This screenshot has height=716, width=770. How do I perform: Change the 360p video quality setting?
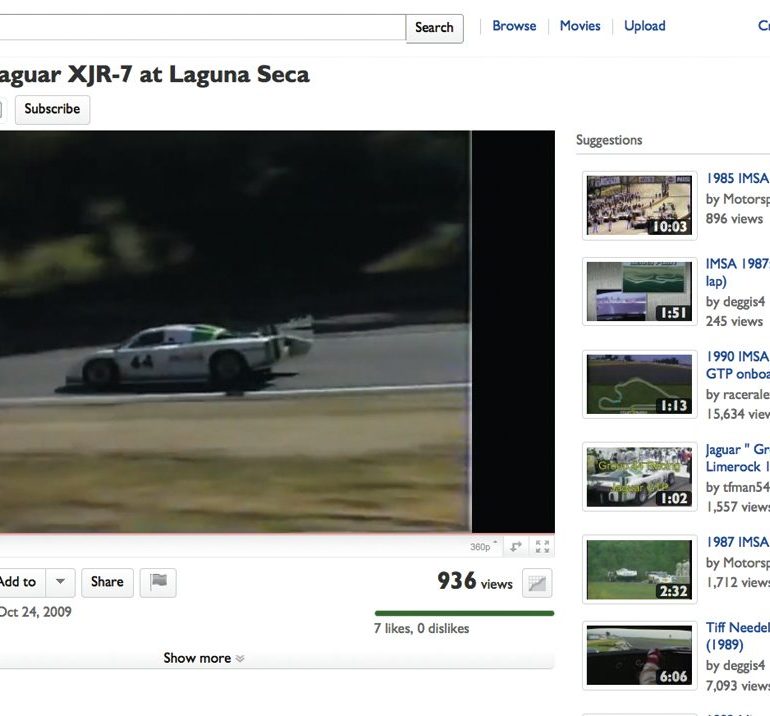click(483, 547)
